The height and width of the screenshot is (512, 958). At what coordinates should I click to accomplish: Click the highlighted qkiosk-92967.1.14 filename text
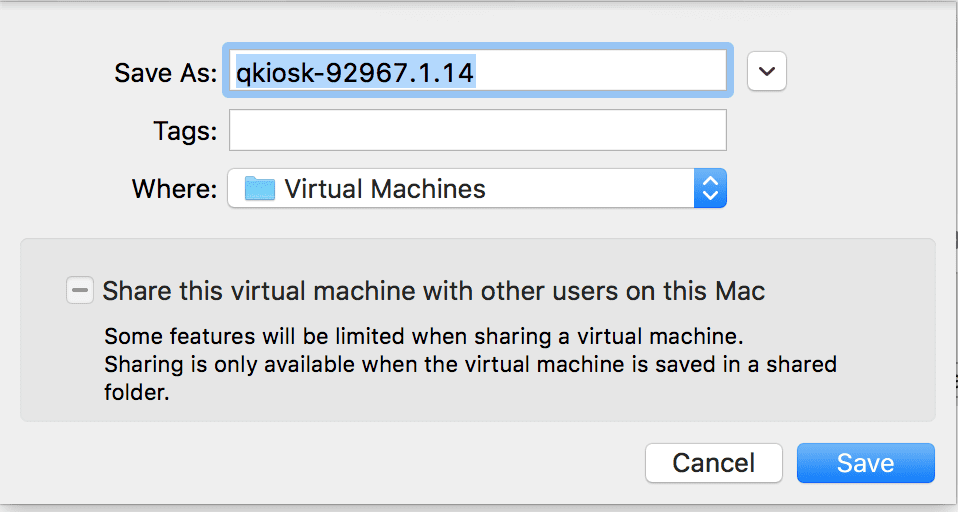[354, 72]
